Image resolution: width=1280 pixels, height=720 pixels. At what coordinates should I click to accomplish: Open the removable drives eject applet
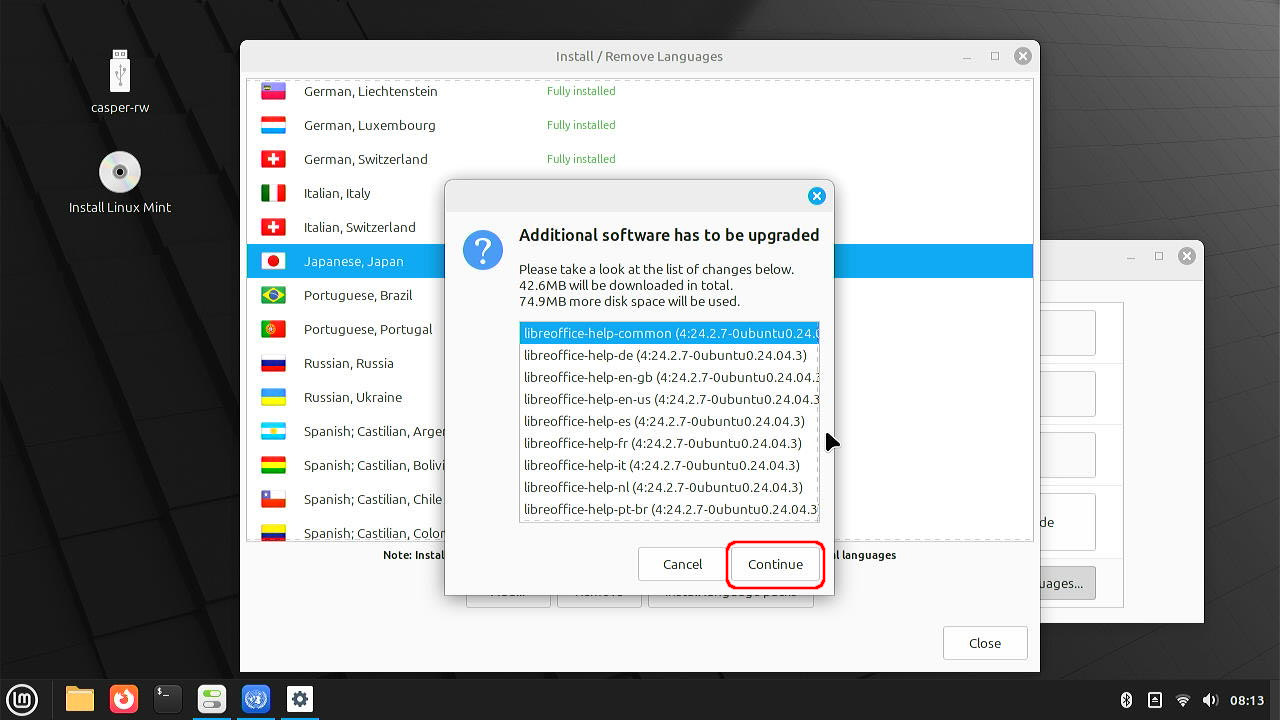click(x=1154, y=700)
